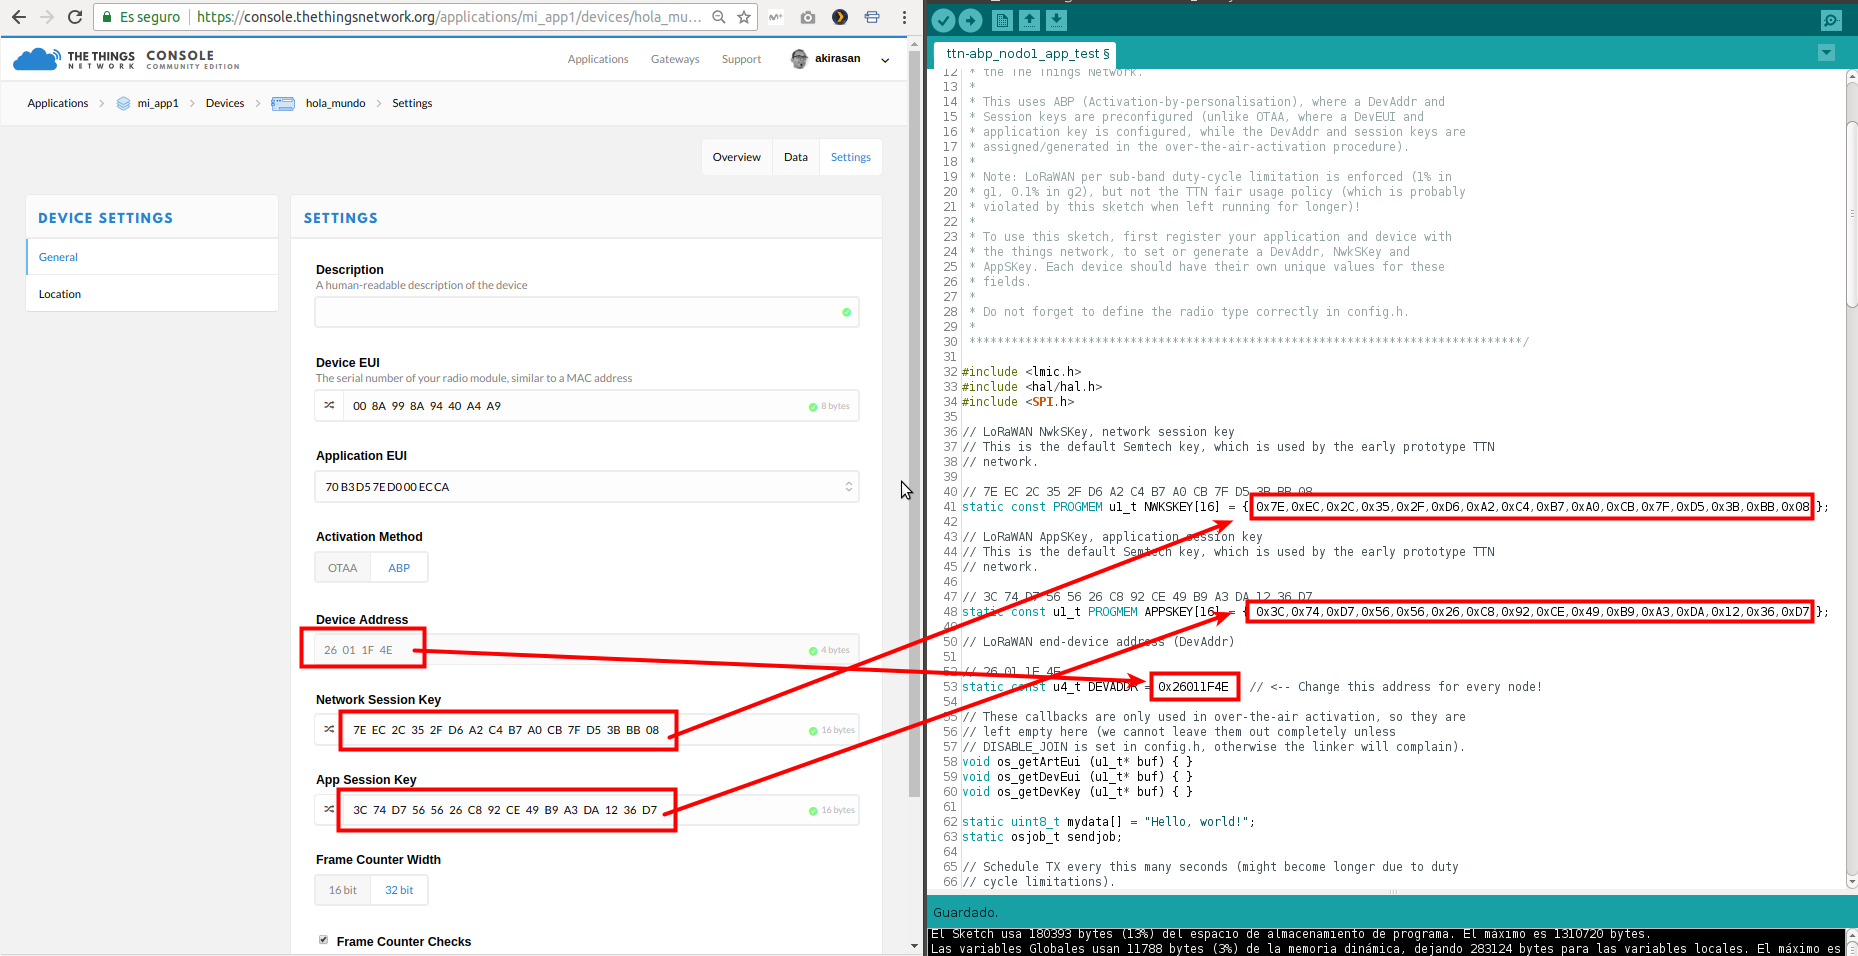Select ABP activation method
The image size is (1858, 956).
(399, 568)
